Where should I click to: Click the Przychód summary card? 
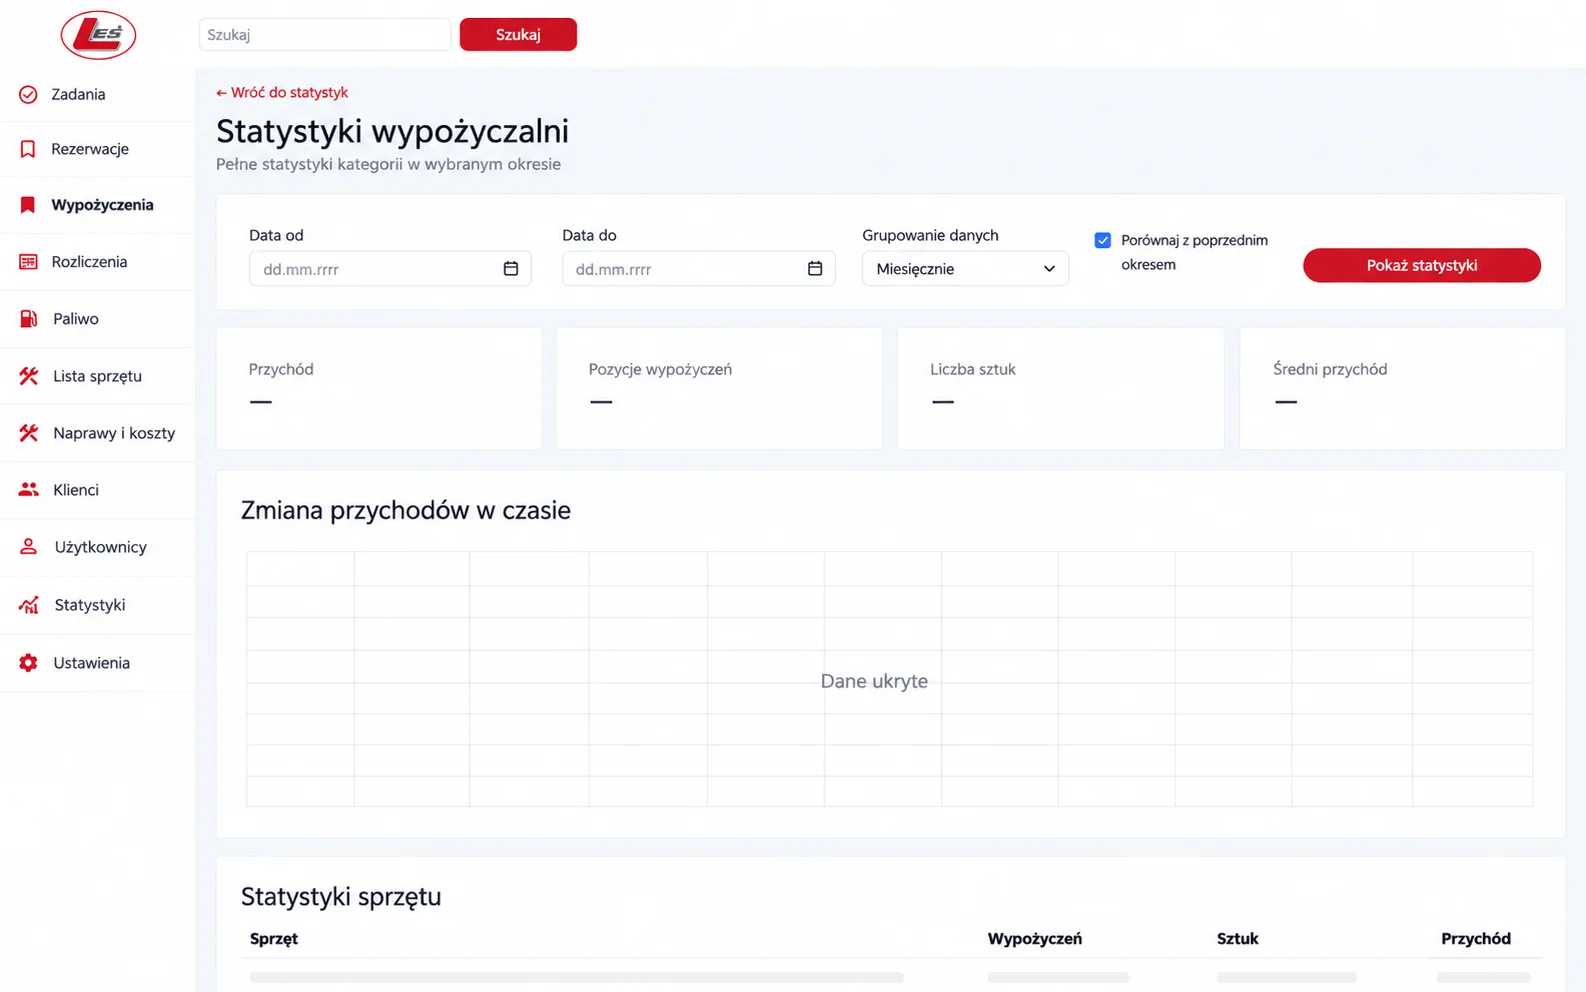pyautogui.click(x=379, y=388)
